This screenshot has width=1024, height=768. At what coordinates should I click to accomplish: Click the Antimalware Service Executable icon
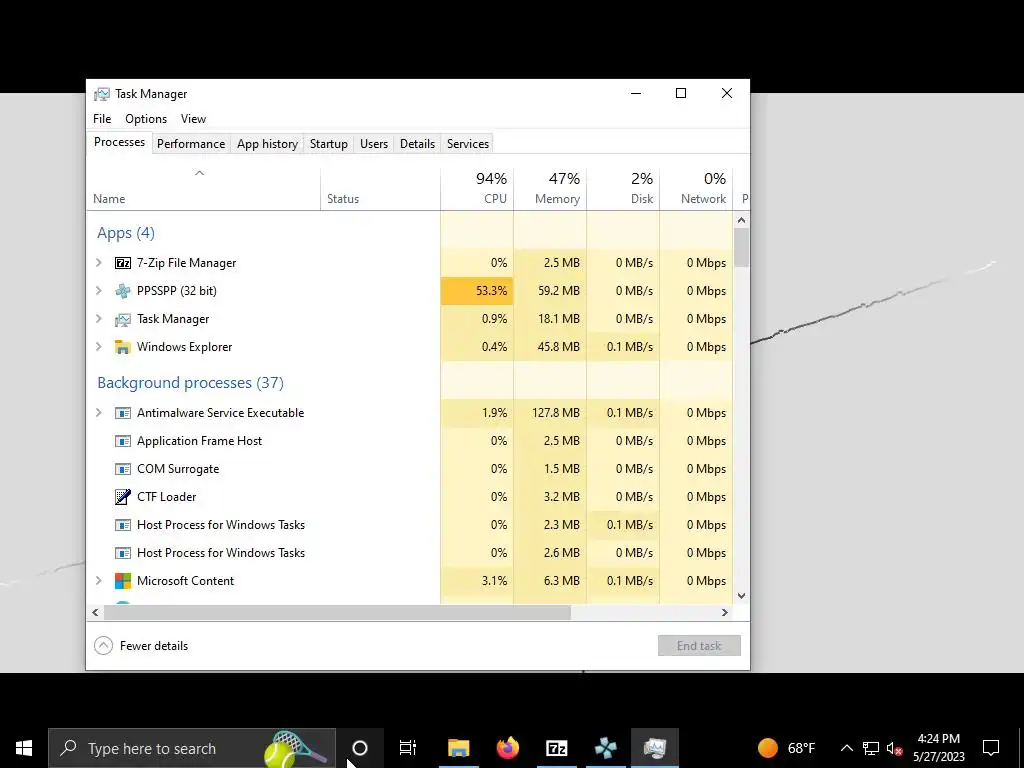point(123,413)
